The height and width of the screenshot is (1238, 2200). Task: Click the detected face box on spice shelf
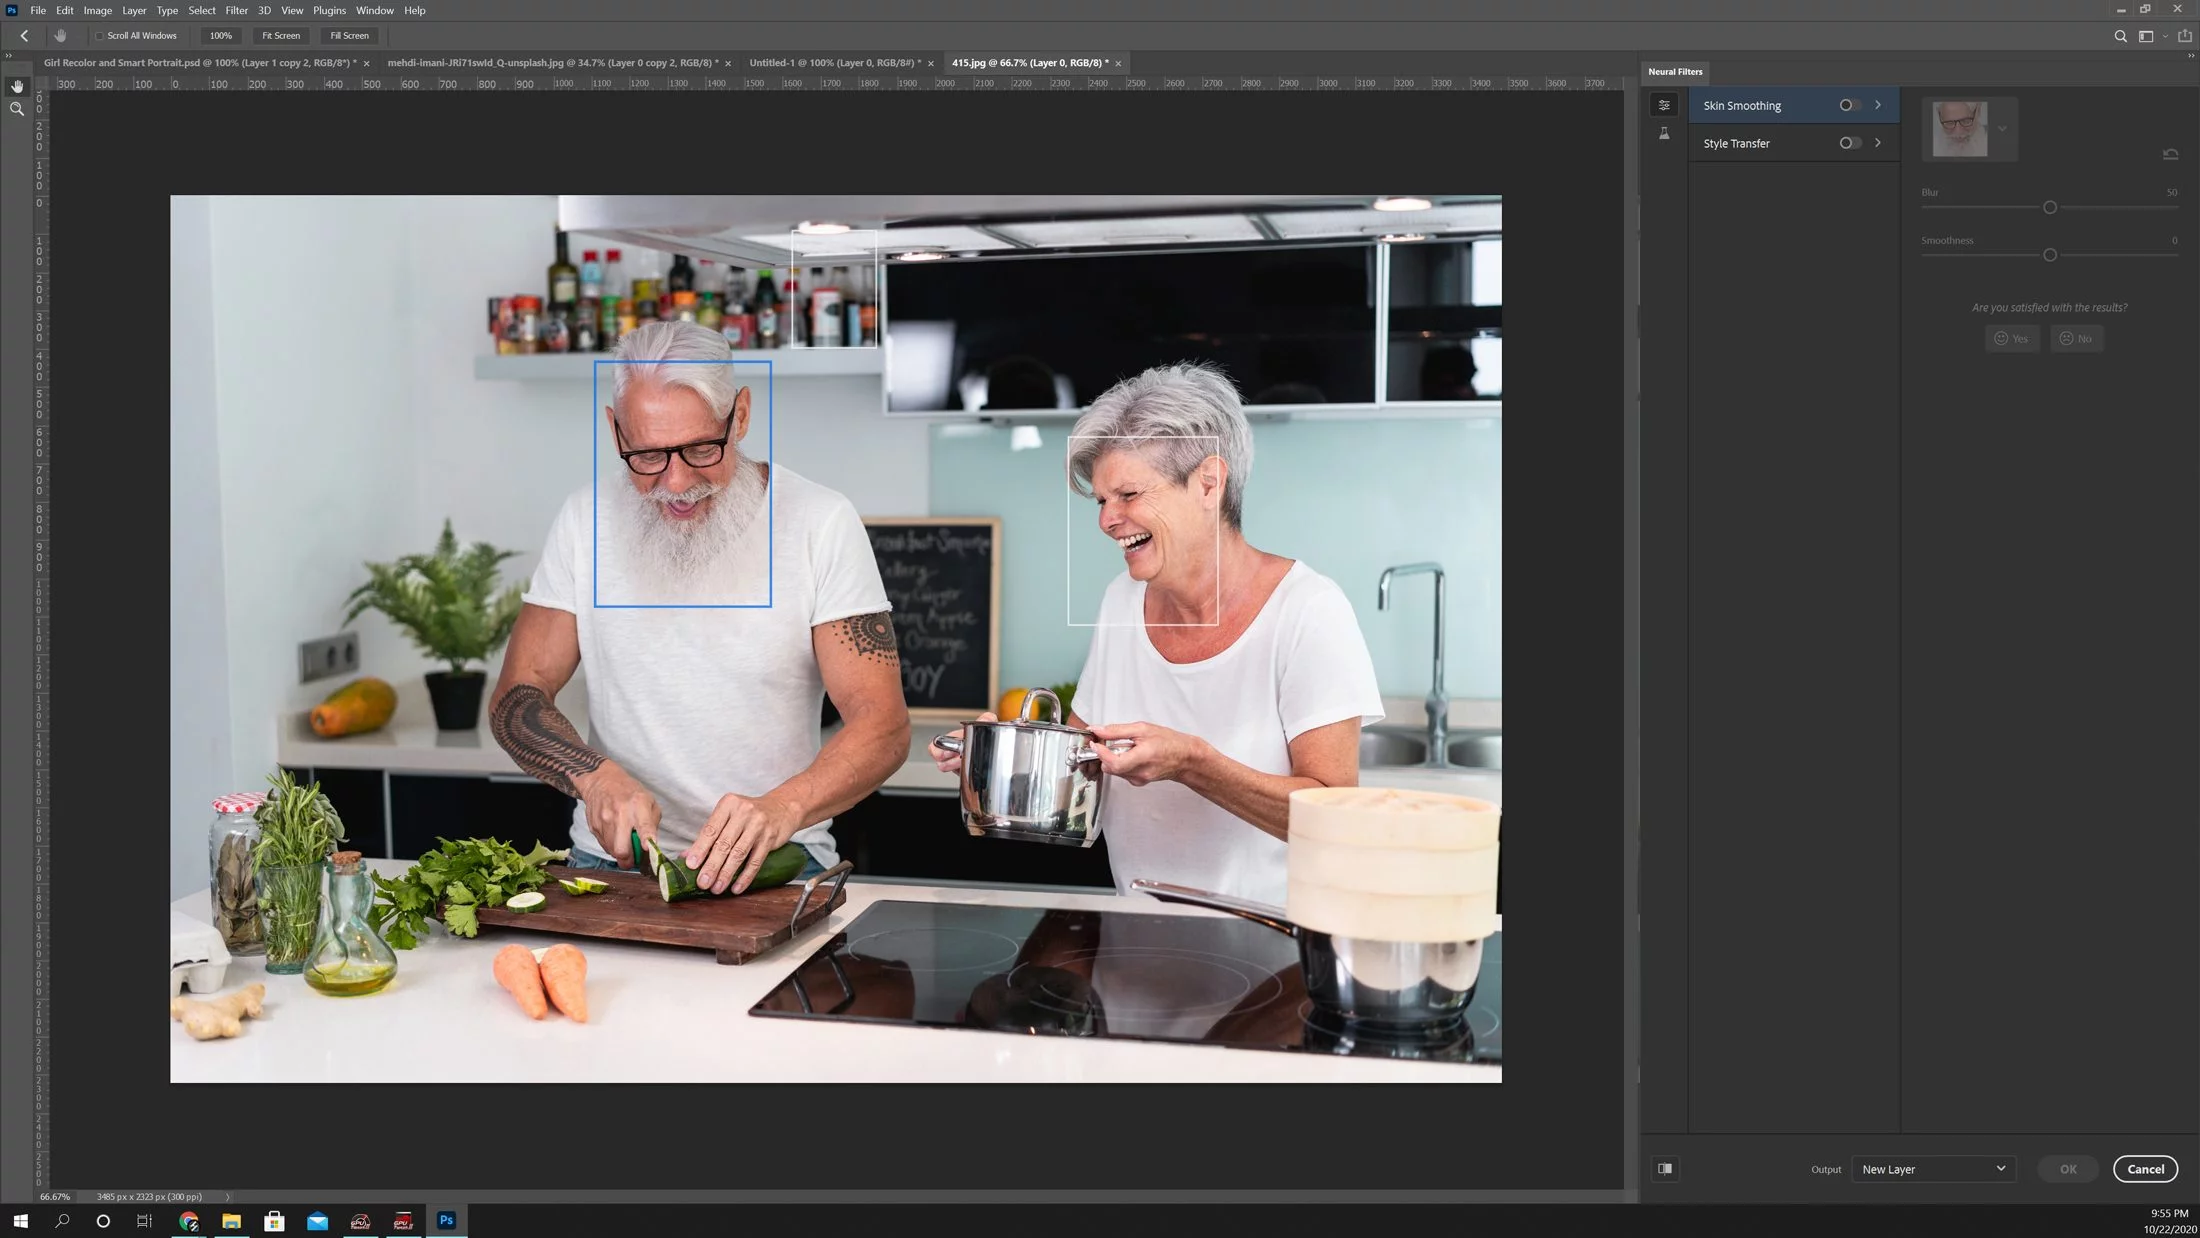pos(834,289)
